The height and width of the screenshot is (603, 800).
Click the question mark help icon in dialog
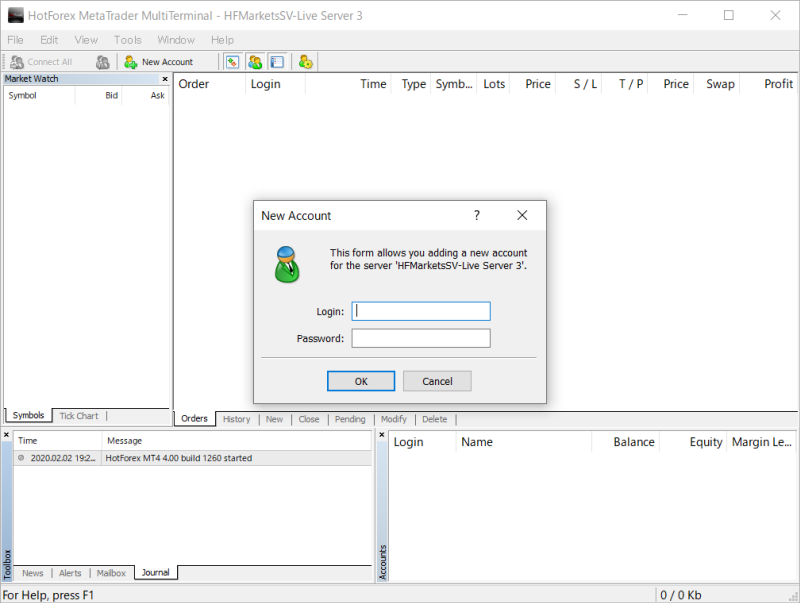point(477,215)
